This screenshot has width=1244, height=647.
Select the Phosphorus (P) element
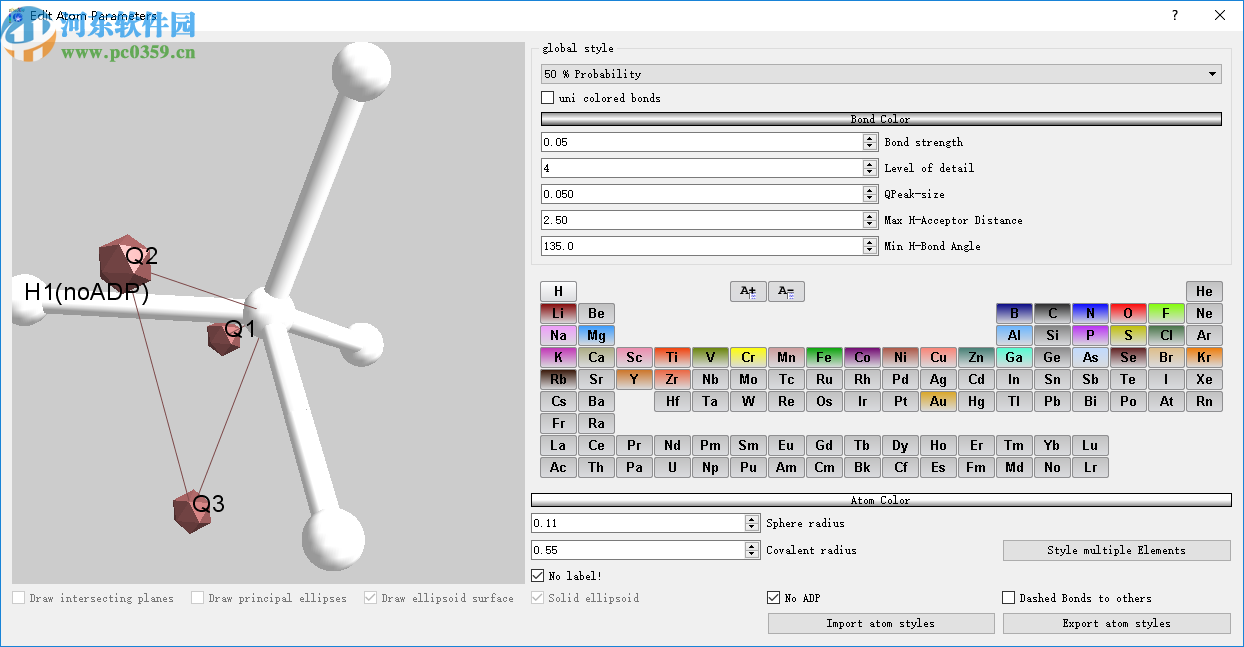pyautogui.click(x=1090, y=335)
